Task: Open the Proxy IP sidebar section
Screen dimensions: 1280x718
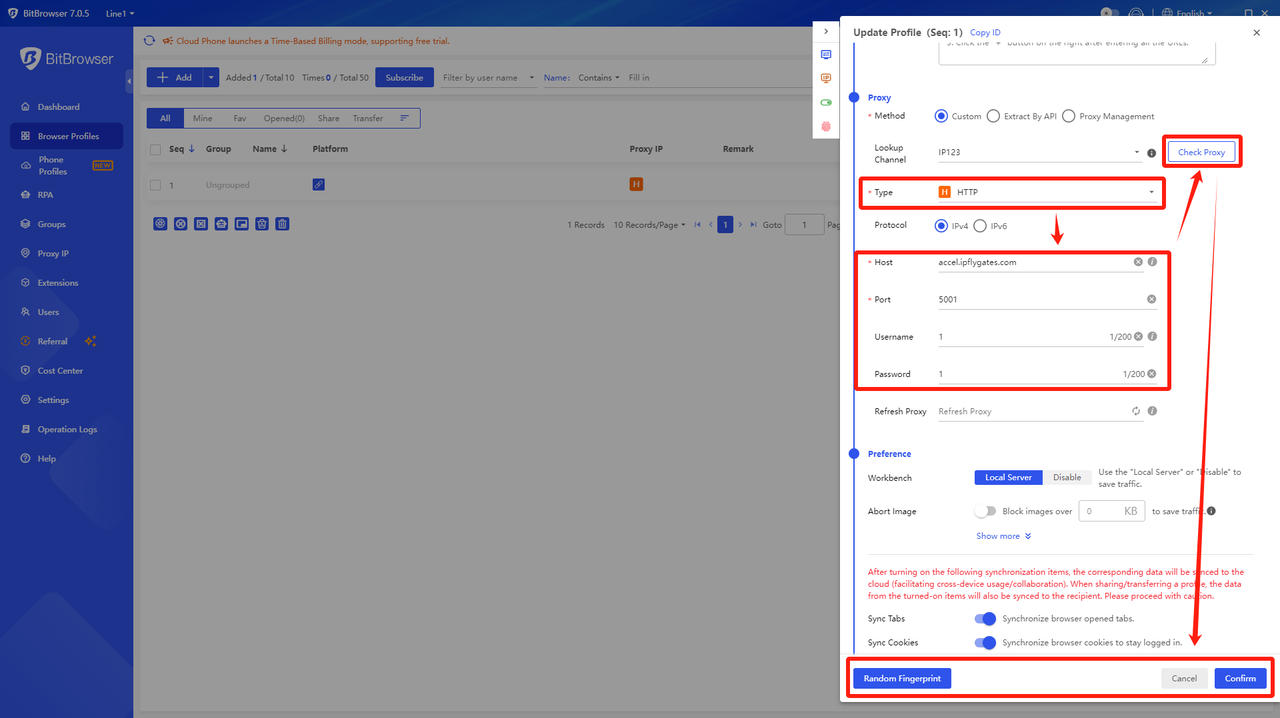Action: tap(58, 253)
